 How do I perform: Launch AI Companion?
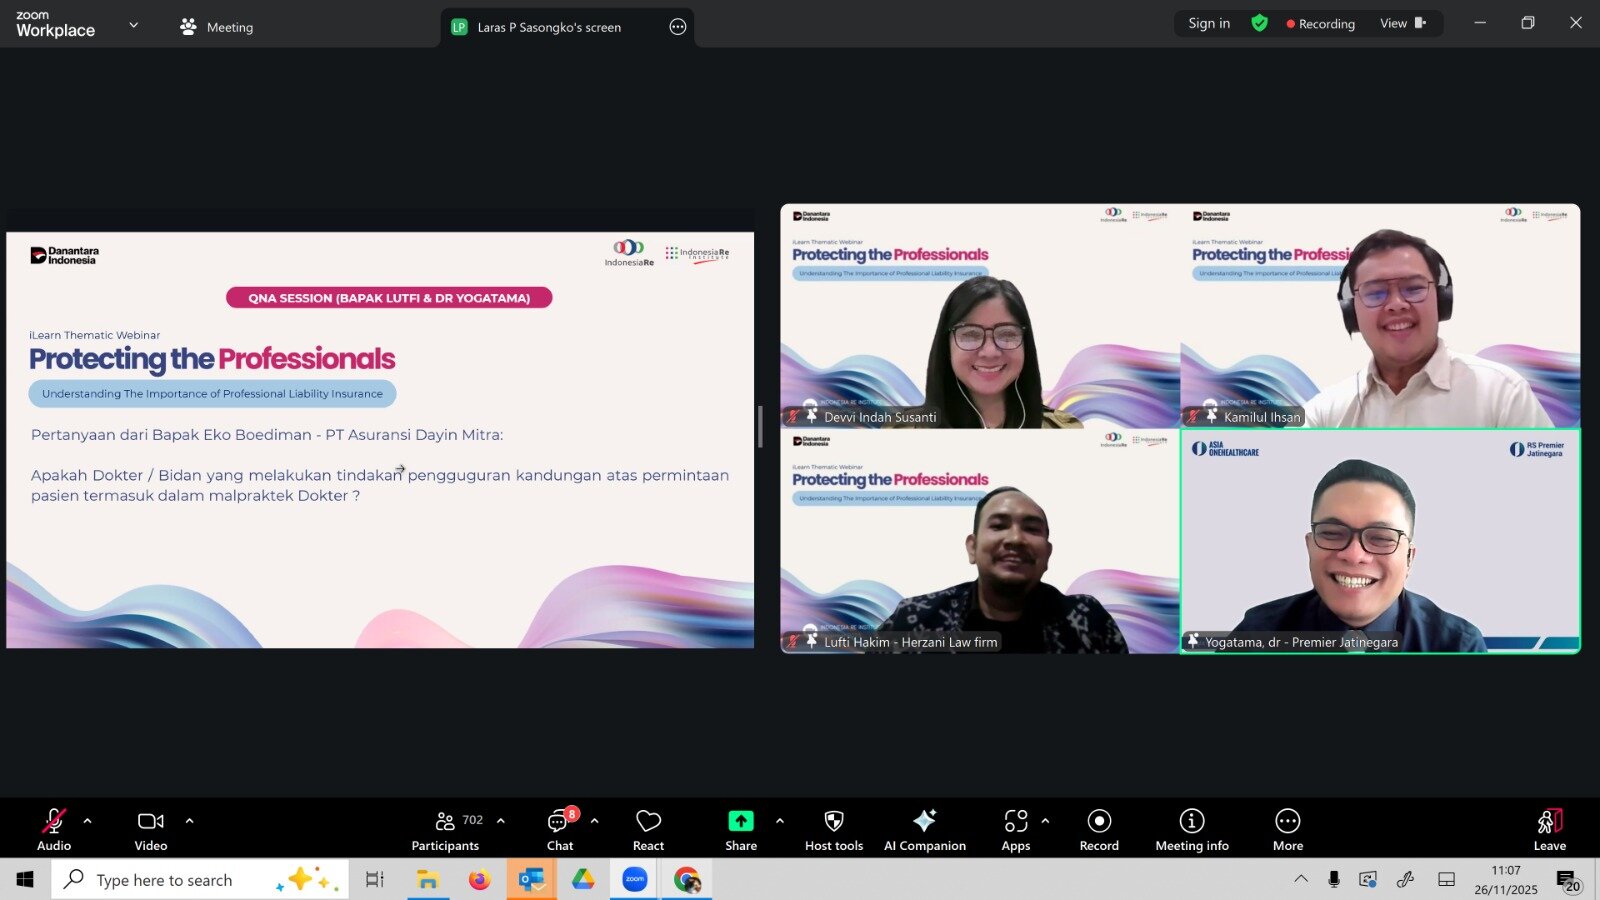(924, 830)
